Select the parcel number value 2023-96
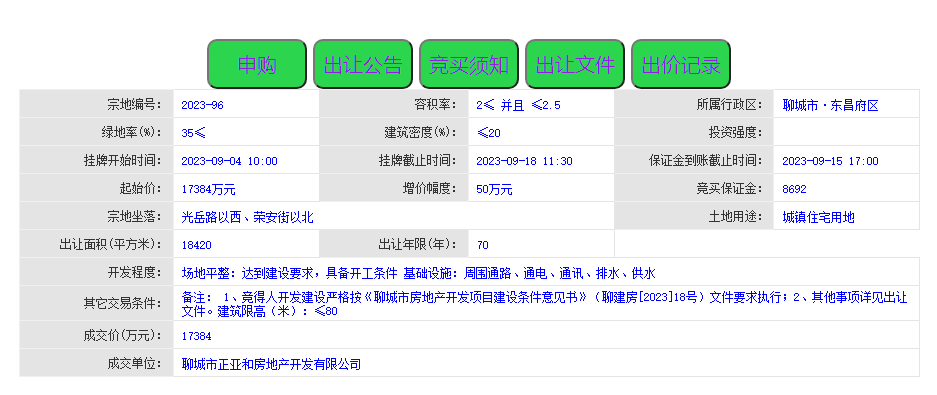 (x=203, y=106)
